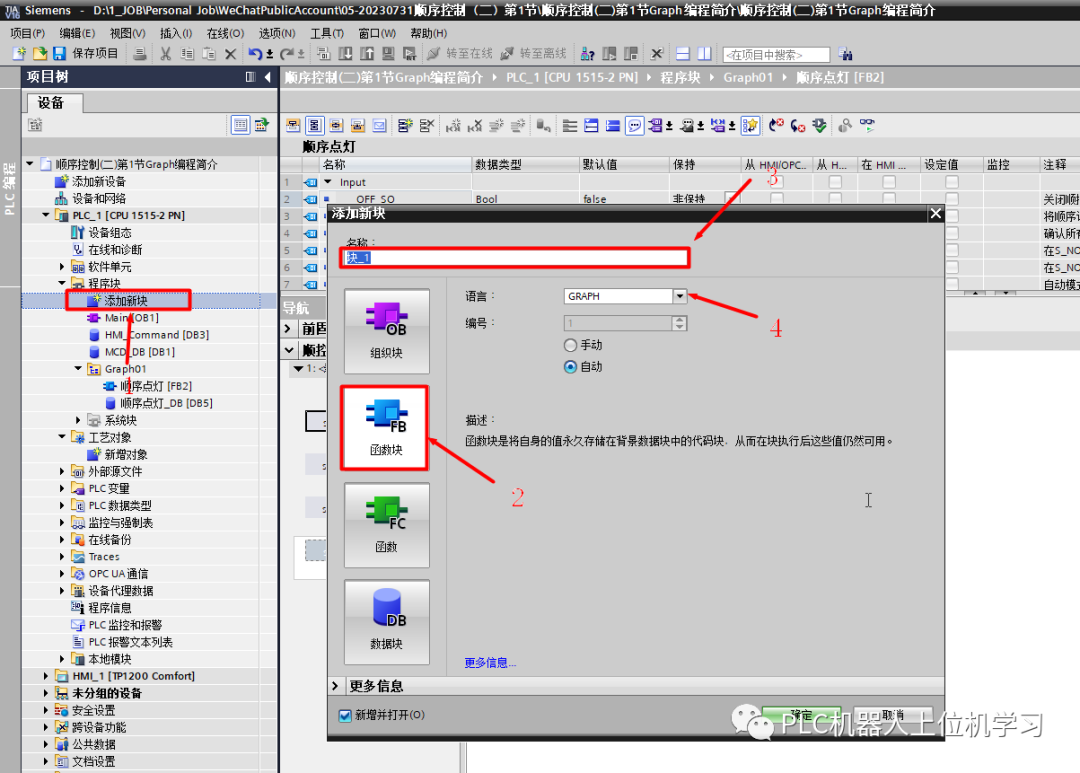Create a new project via toolbar icon
Image resolution: width=1080 pixels, height=773 pixels.
(x=19, y=54)
